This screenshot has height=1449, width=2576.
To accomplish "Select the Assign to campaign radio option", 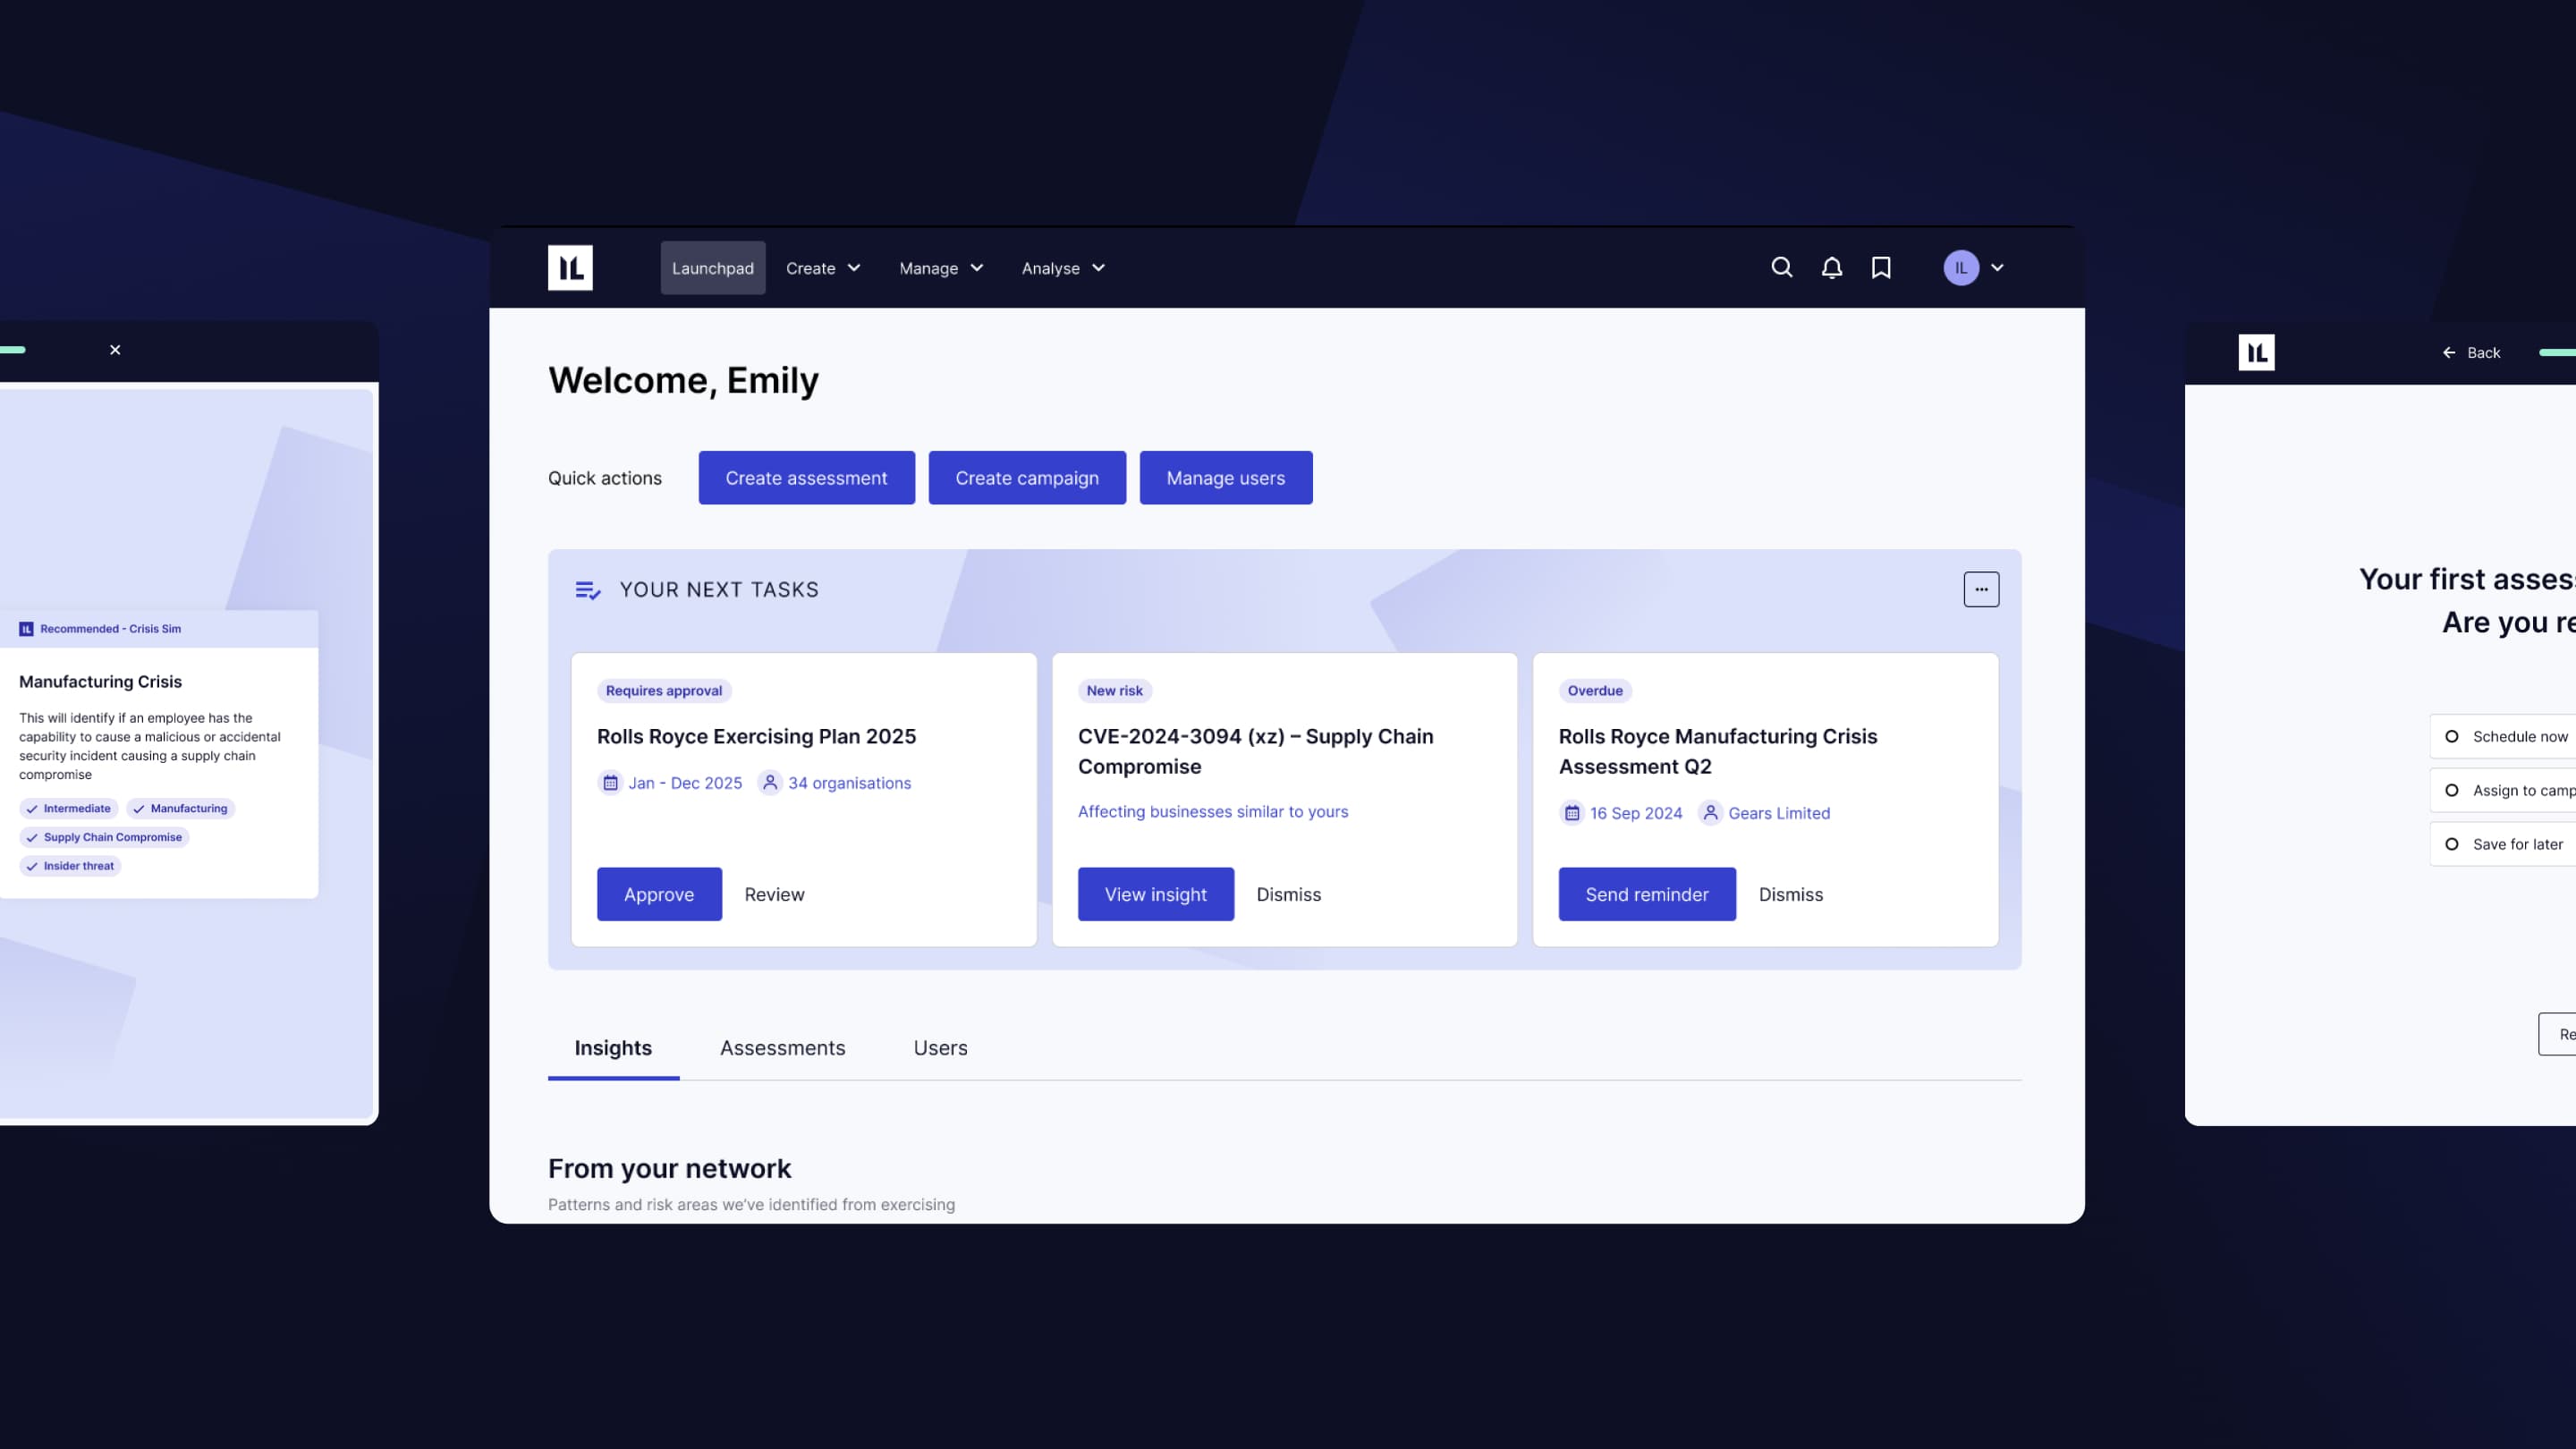I will coord(2451,790).
